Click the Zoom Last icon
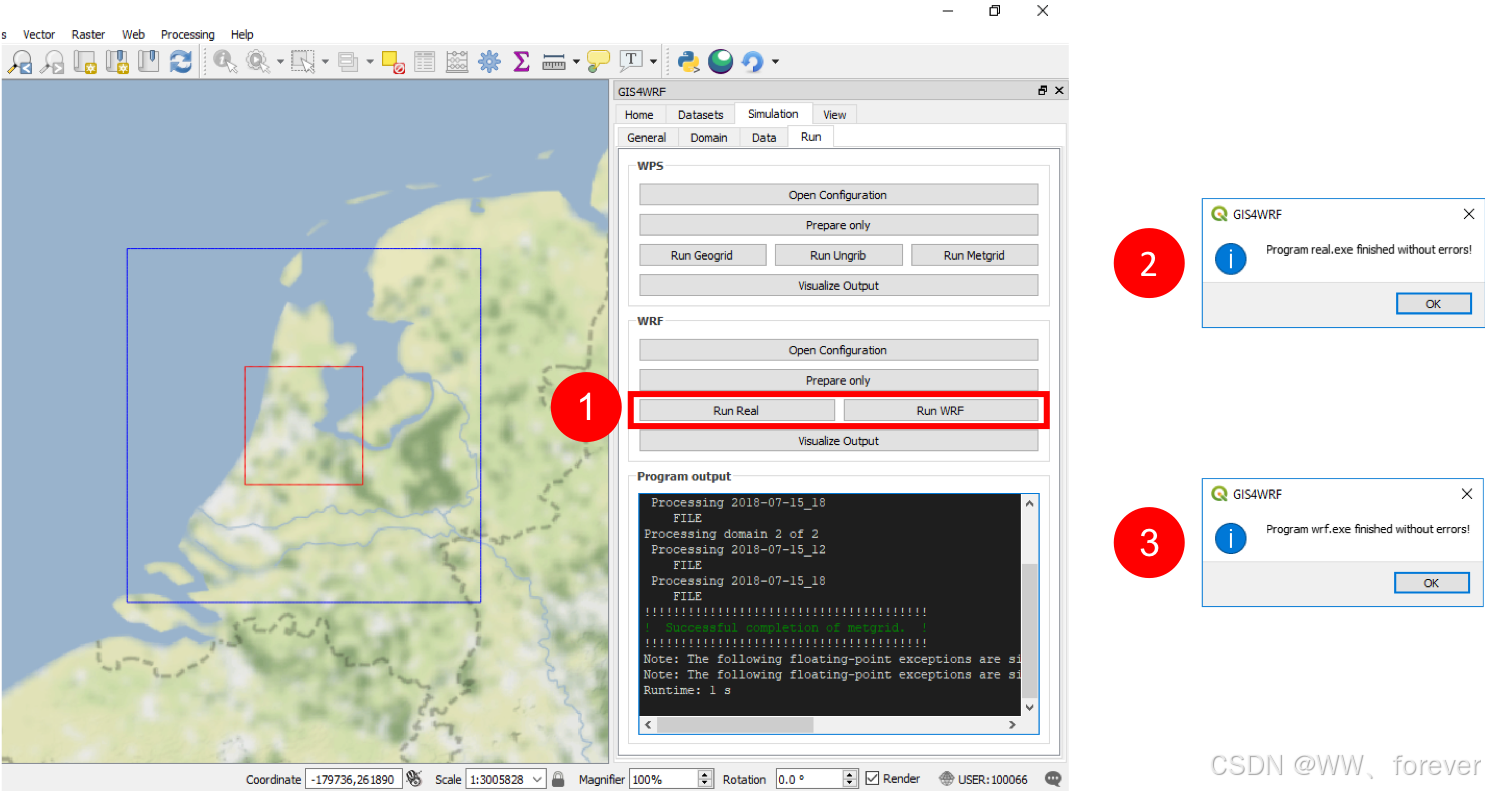 [19, 62]
